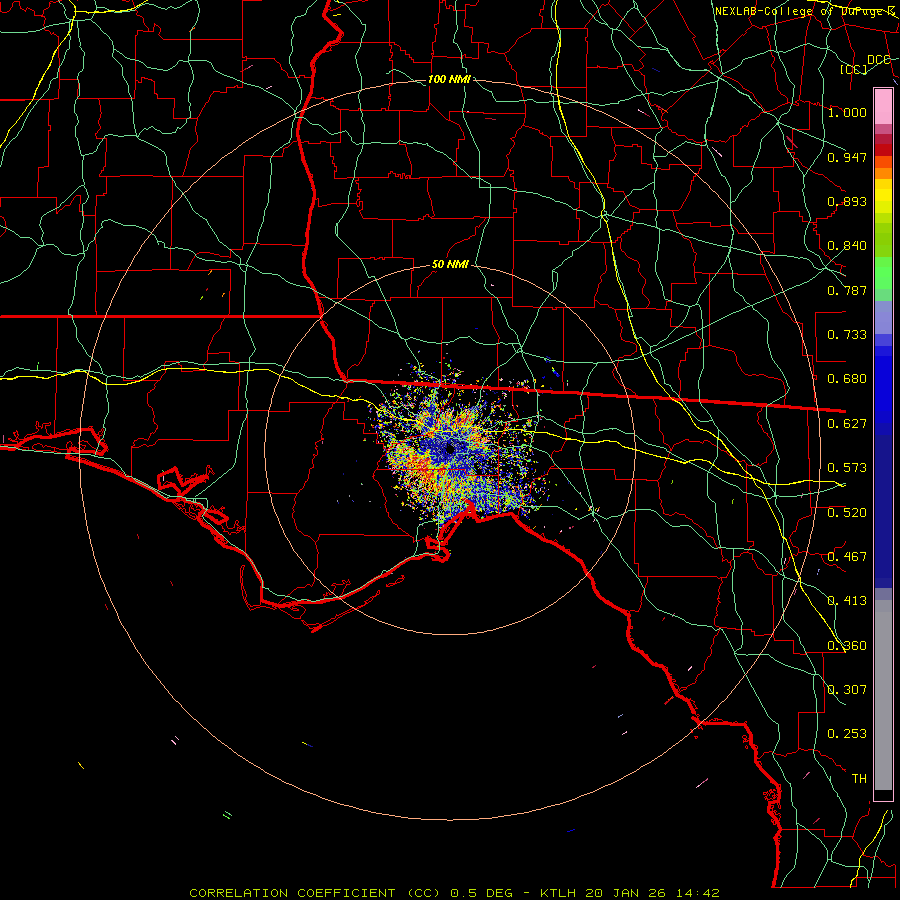Pick the lavender swatch near 0.733
This screenshot has width=900, height=900.
click(883, 317)
